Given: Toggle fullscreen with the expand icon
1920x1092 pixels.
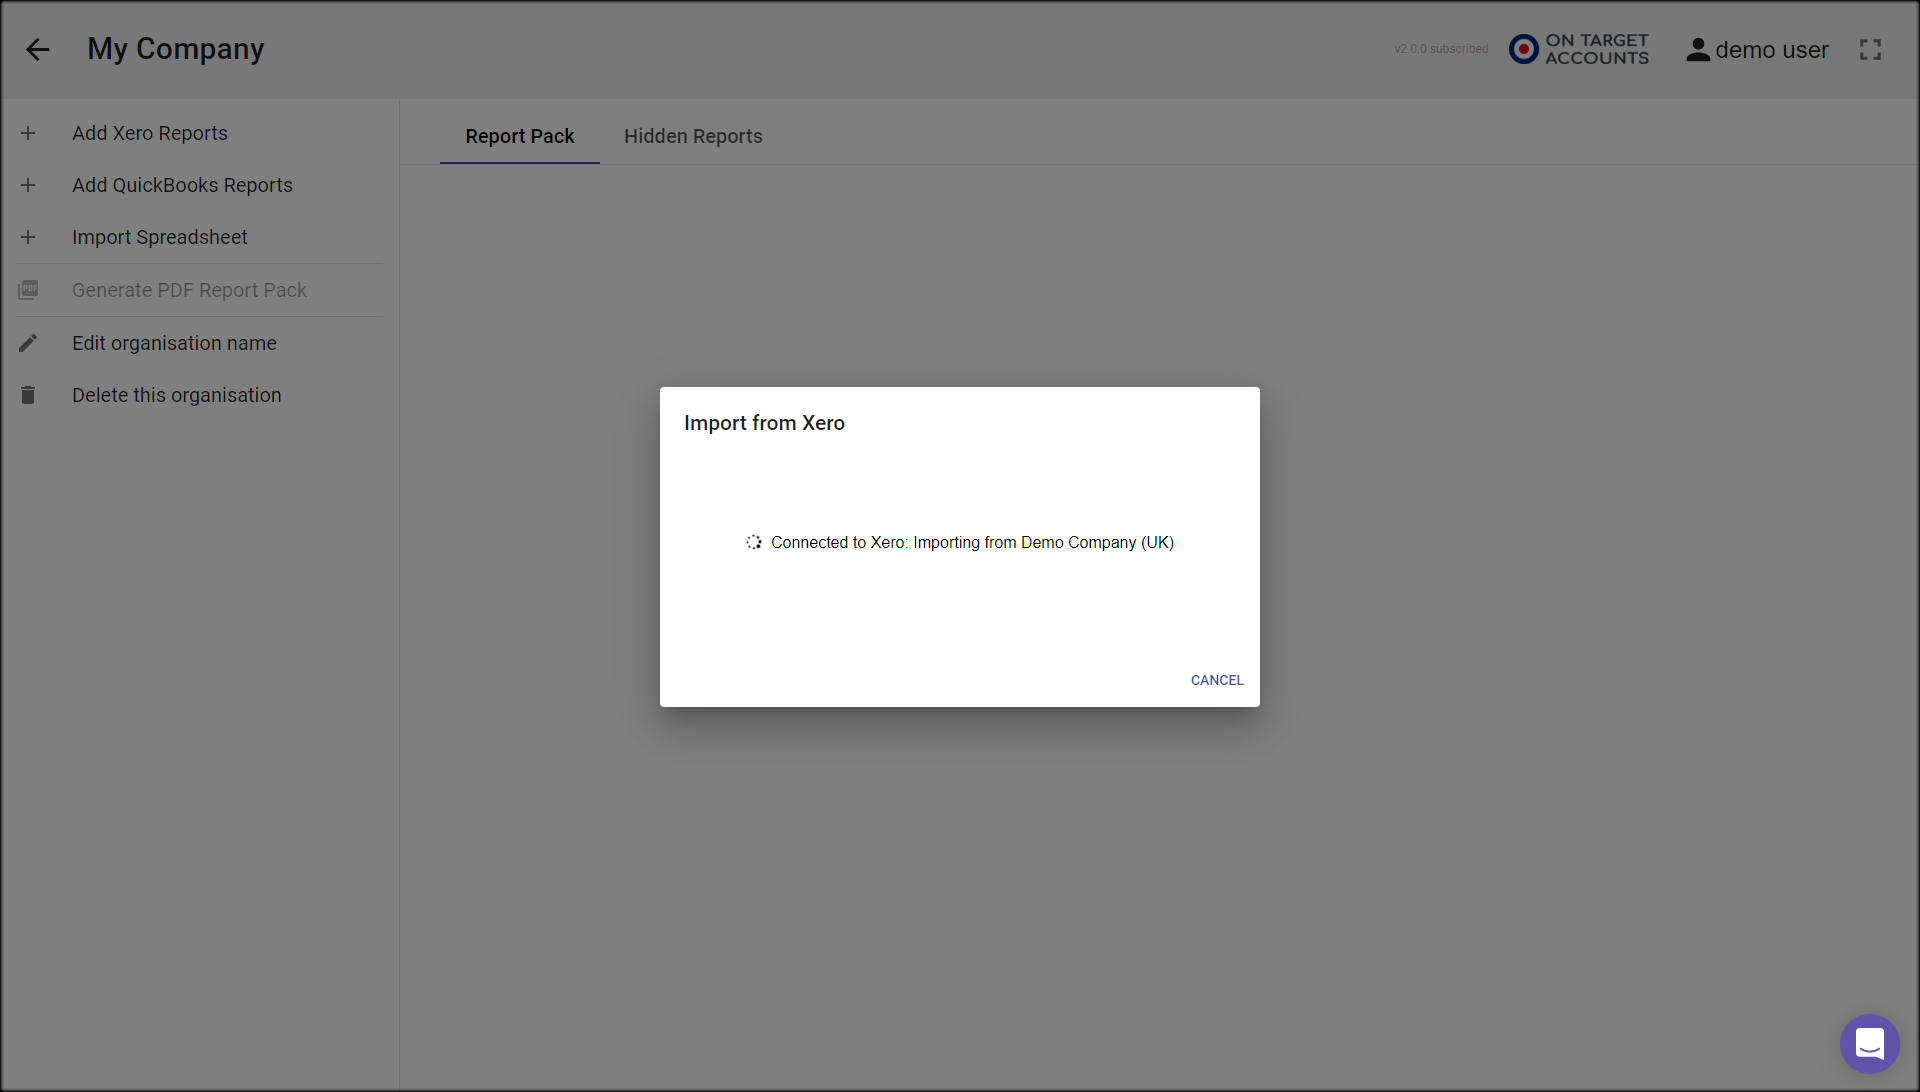Looking at the screenshot, I should pos(1870,49).
